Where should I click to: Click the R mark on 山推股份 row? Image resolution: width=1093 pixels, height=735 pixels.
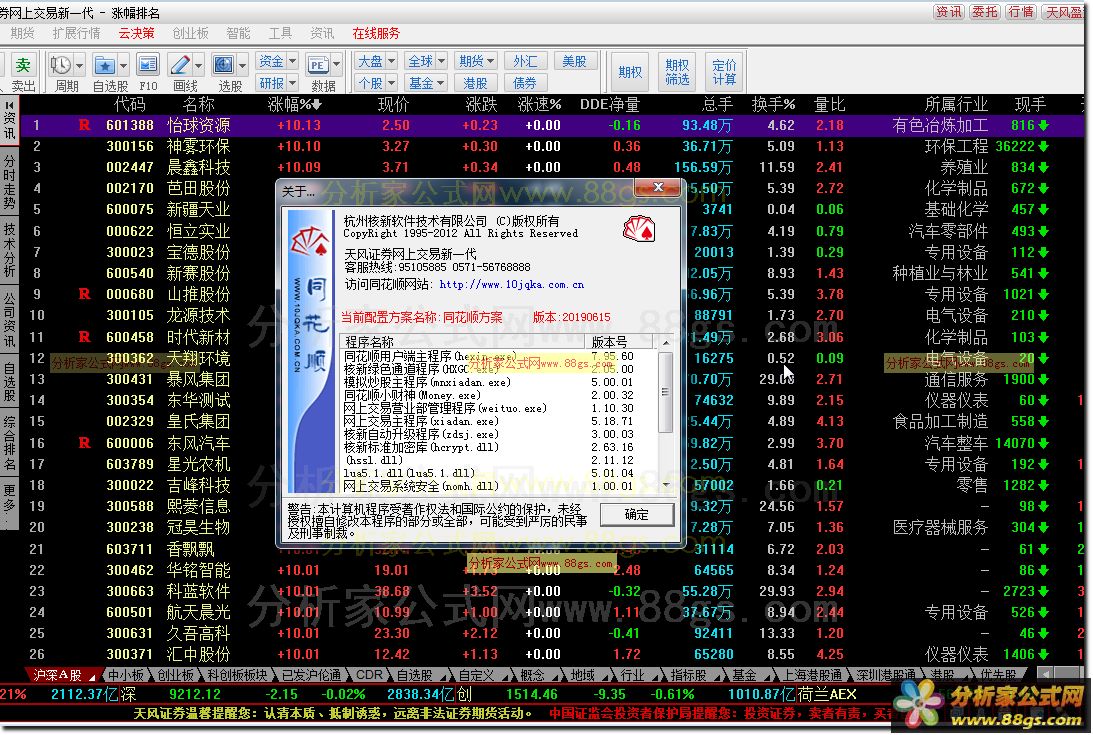[x=84, y=294]
